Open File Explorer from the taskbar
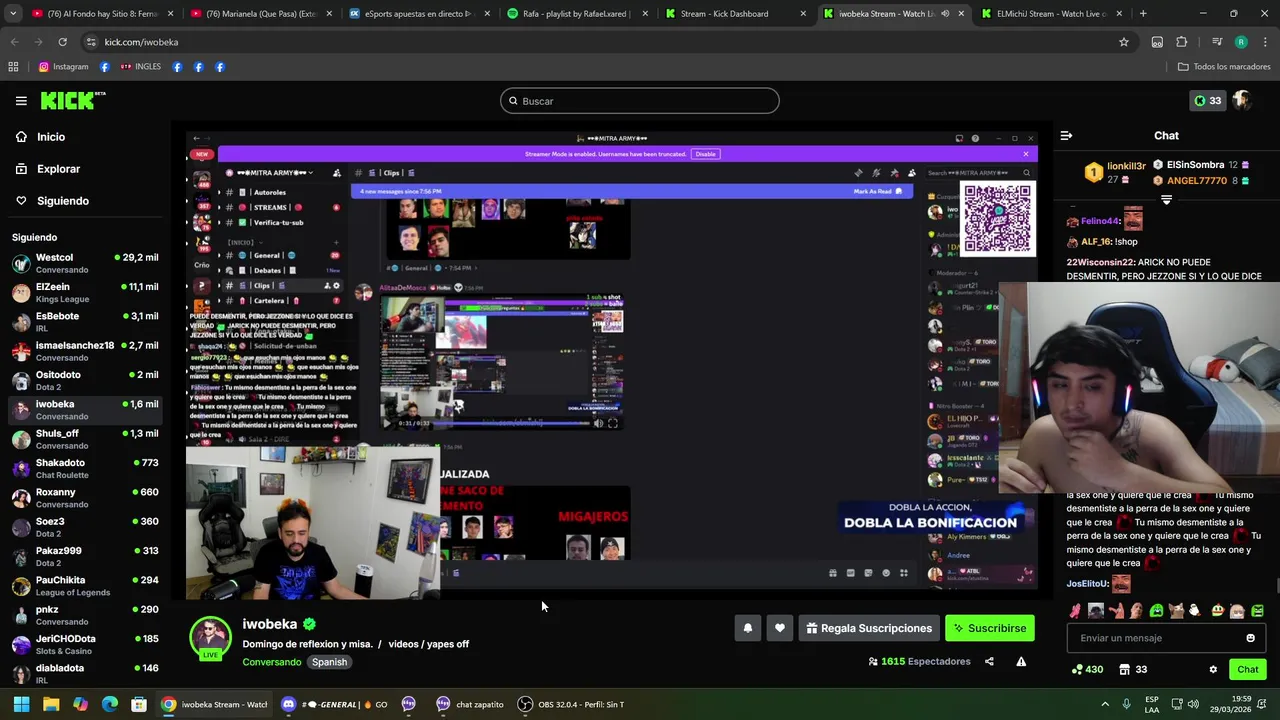Viewport: 1280px width, 720px height. pos(51,704)
